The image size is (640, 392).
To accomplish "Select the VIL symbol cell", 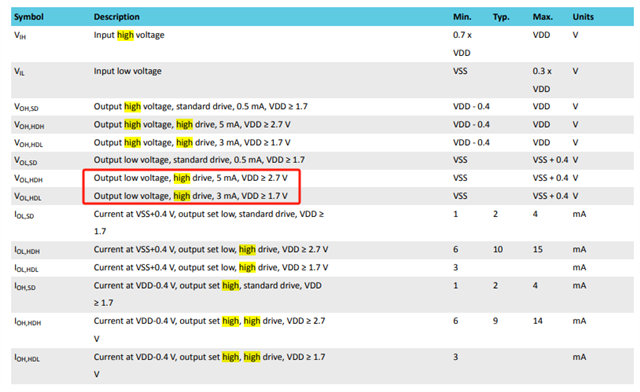I will pyautogui.click(x=19, y=71).
